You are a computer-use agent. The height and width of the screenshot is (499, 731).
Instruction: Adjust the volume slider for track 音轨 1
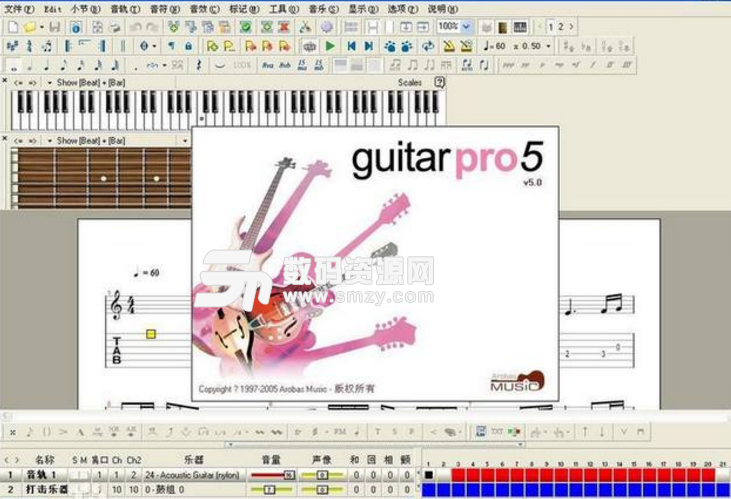[x=273, y=475]
